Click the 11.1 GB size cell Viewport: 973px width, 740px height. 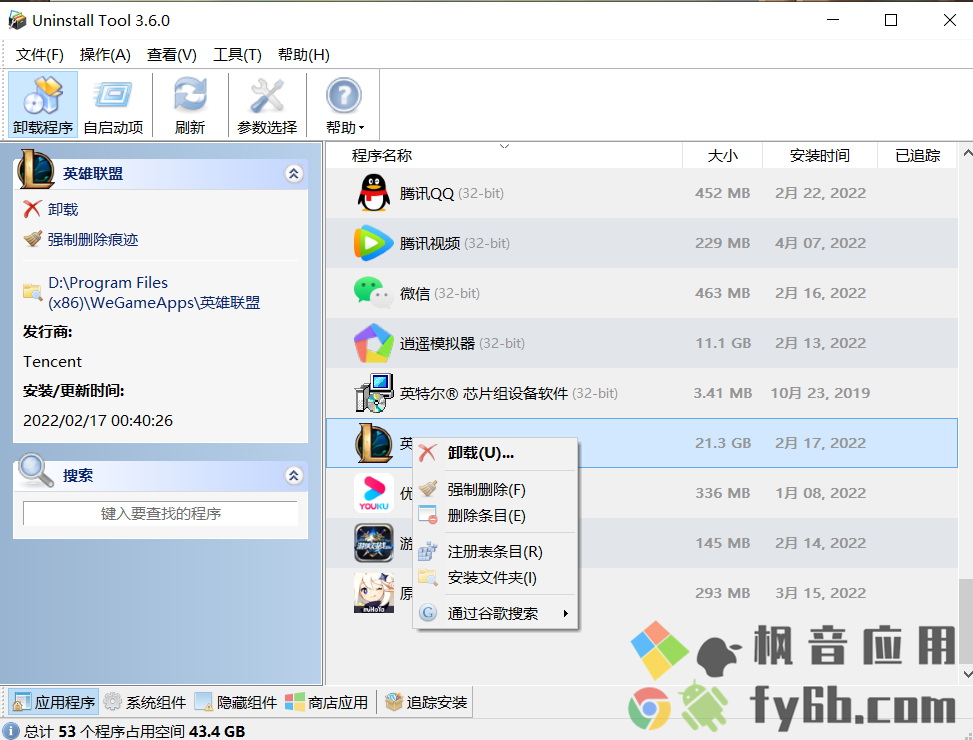[723, 343]
